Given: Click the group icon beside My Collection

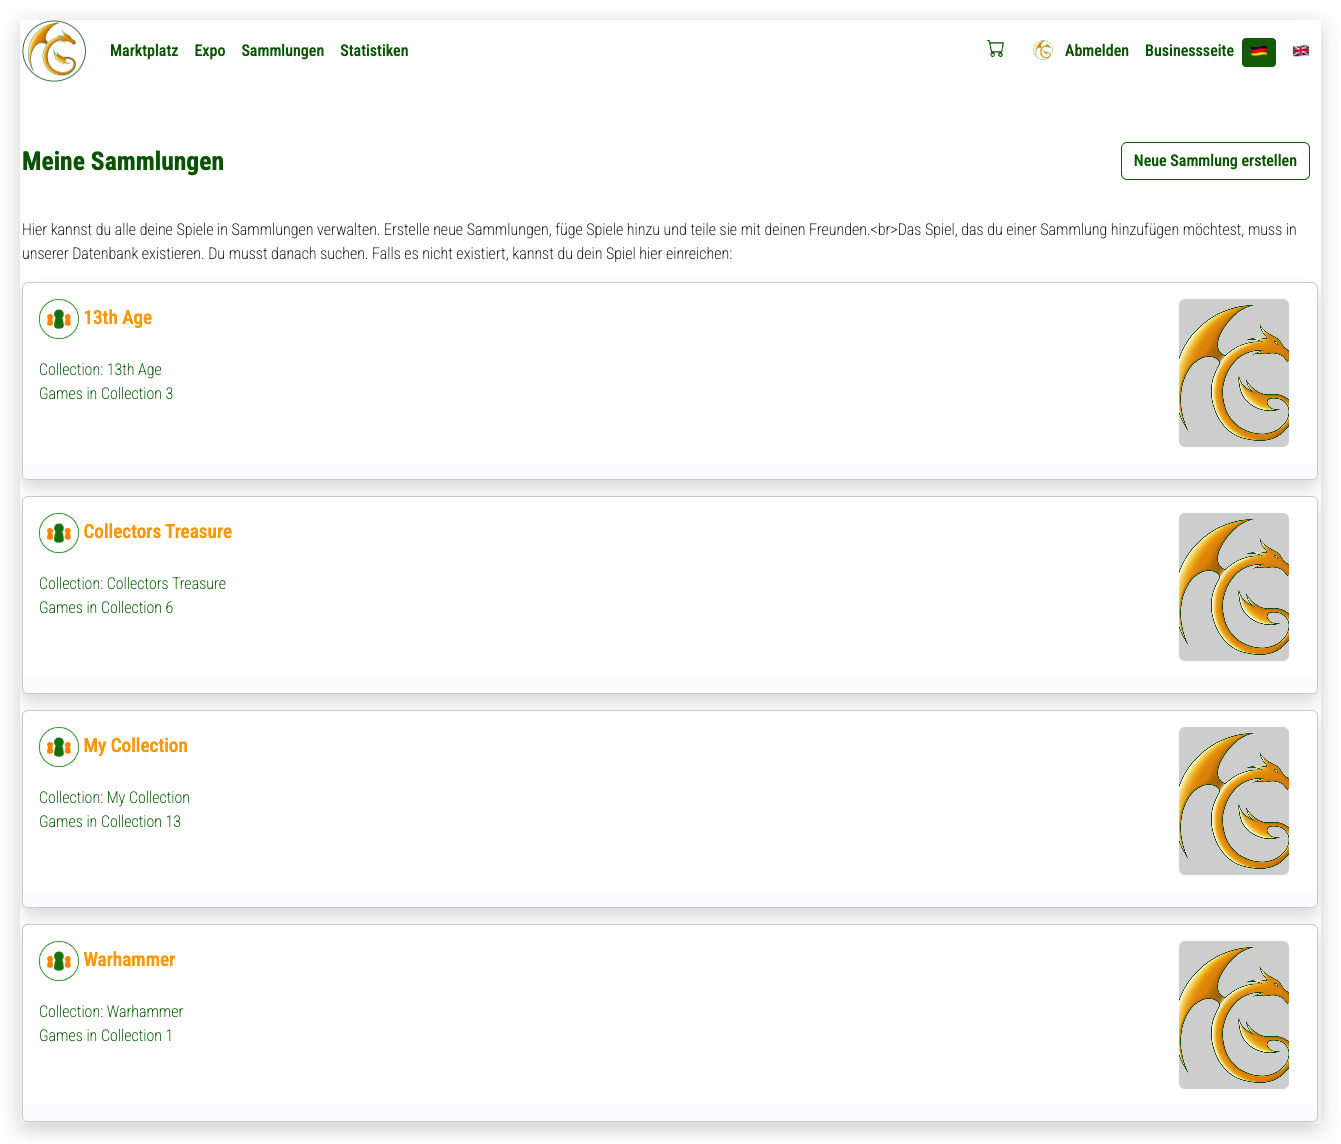Looking at the screenshot, I should tap(59, 747).
